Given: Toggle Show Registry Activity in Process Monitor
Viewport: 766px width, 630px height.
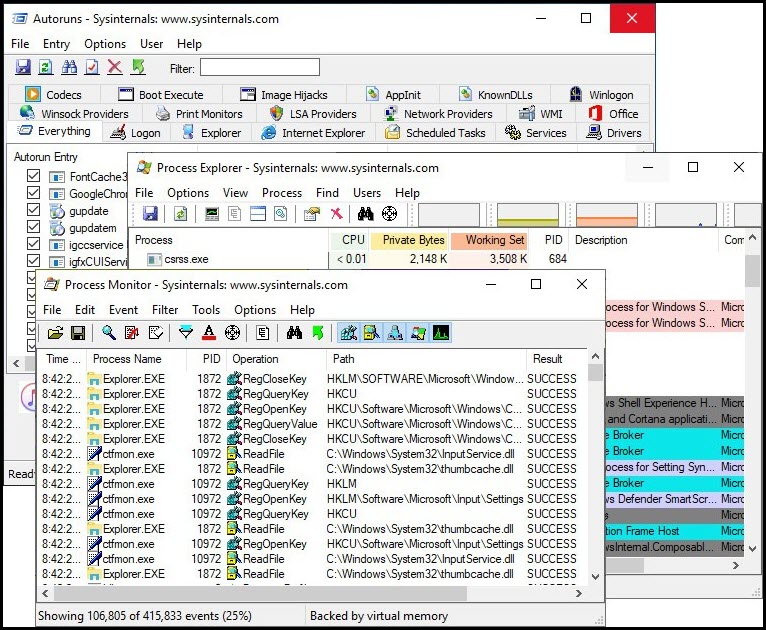Looking at the screenshot, I should coord(348,333).
